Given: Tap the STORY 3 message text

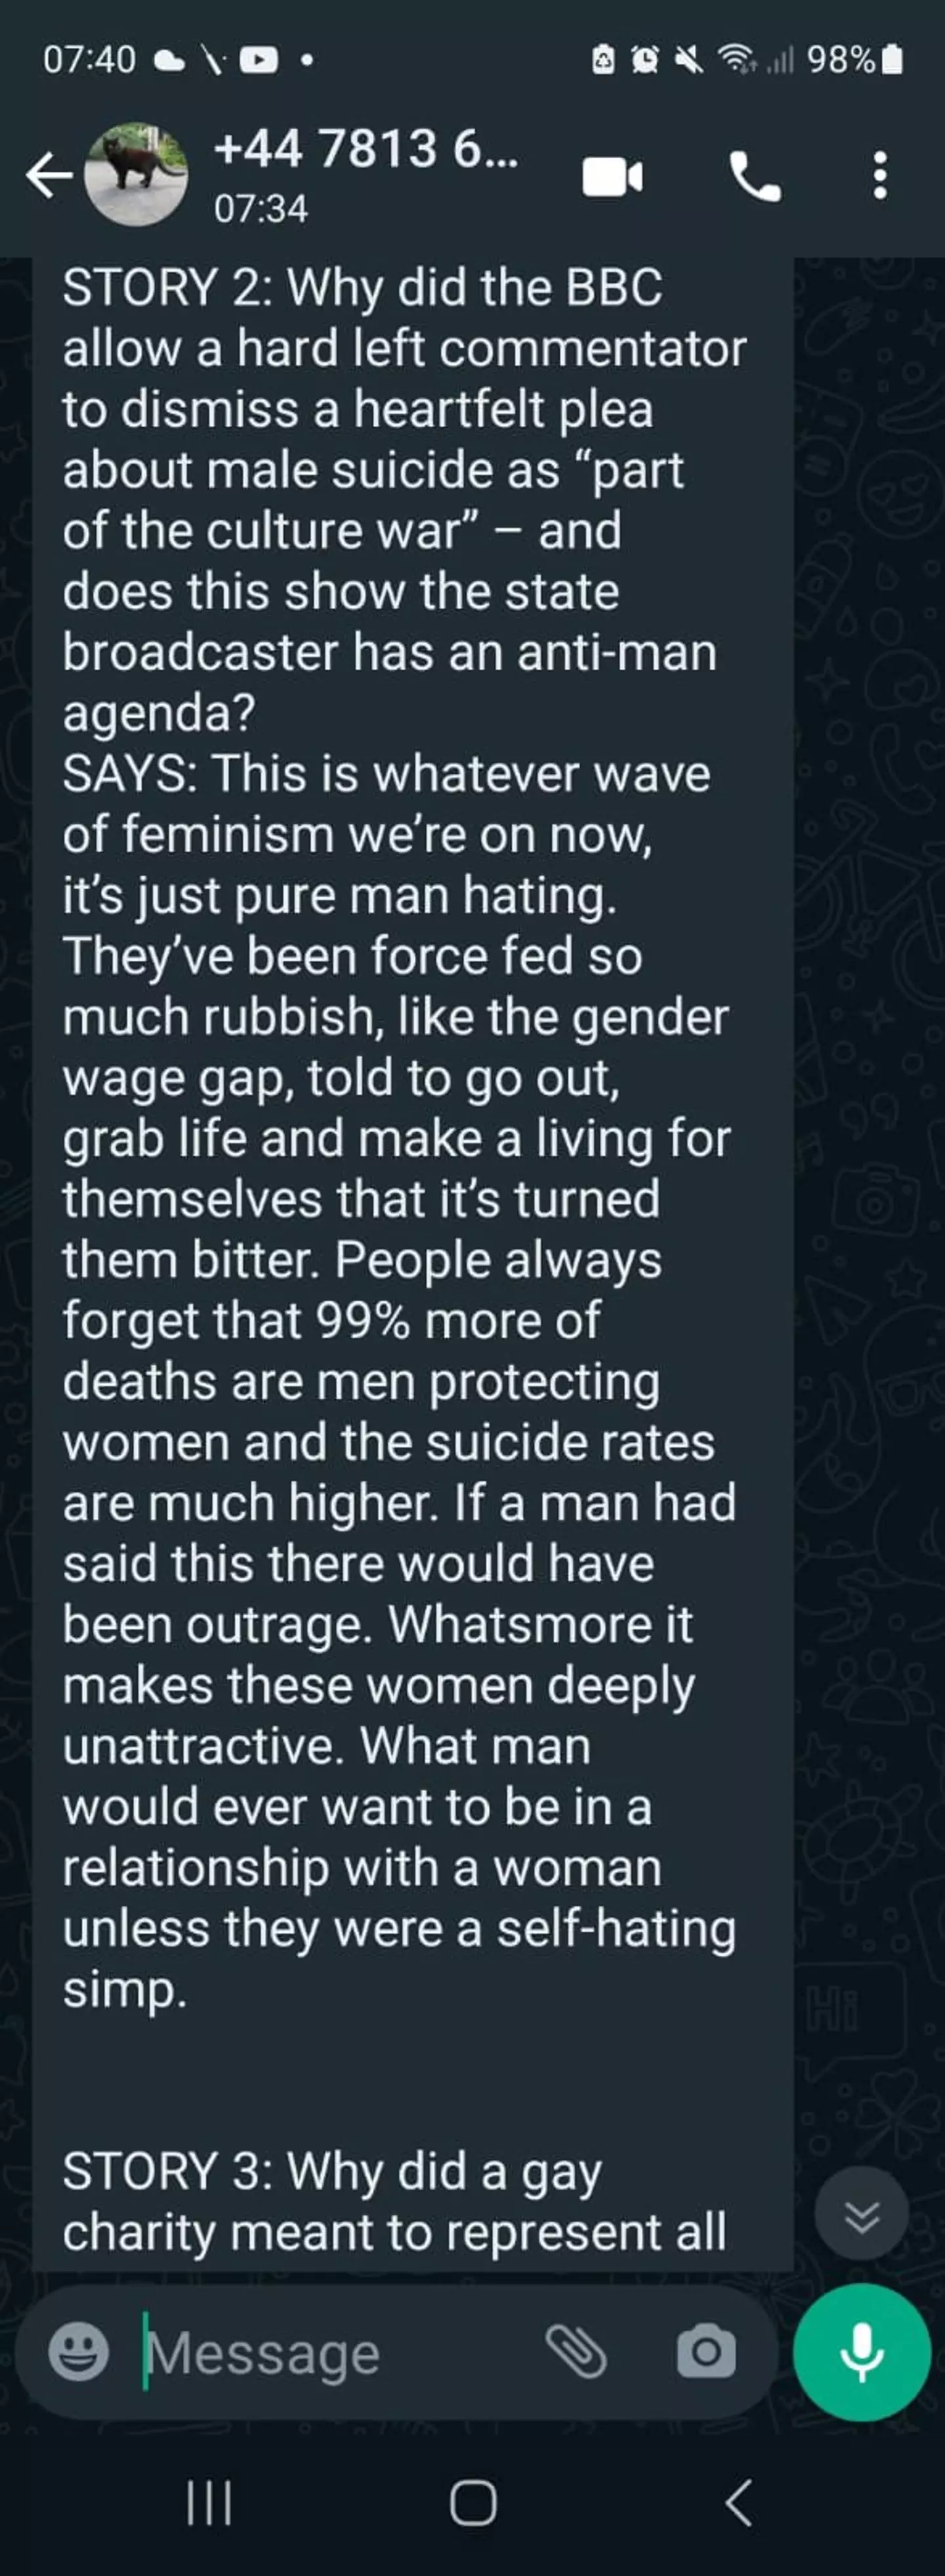Looking at the screenshot, I should pos(394,2201).
